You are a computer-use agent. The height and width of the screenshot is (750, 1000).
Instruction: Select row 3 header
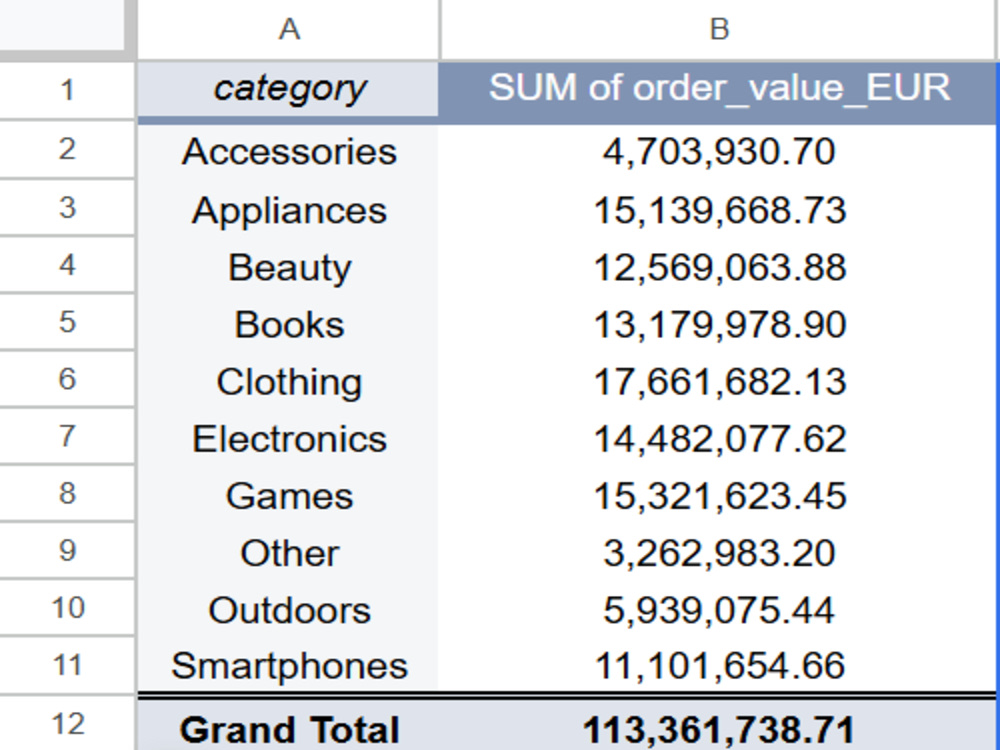67,208
